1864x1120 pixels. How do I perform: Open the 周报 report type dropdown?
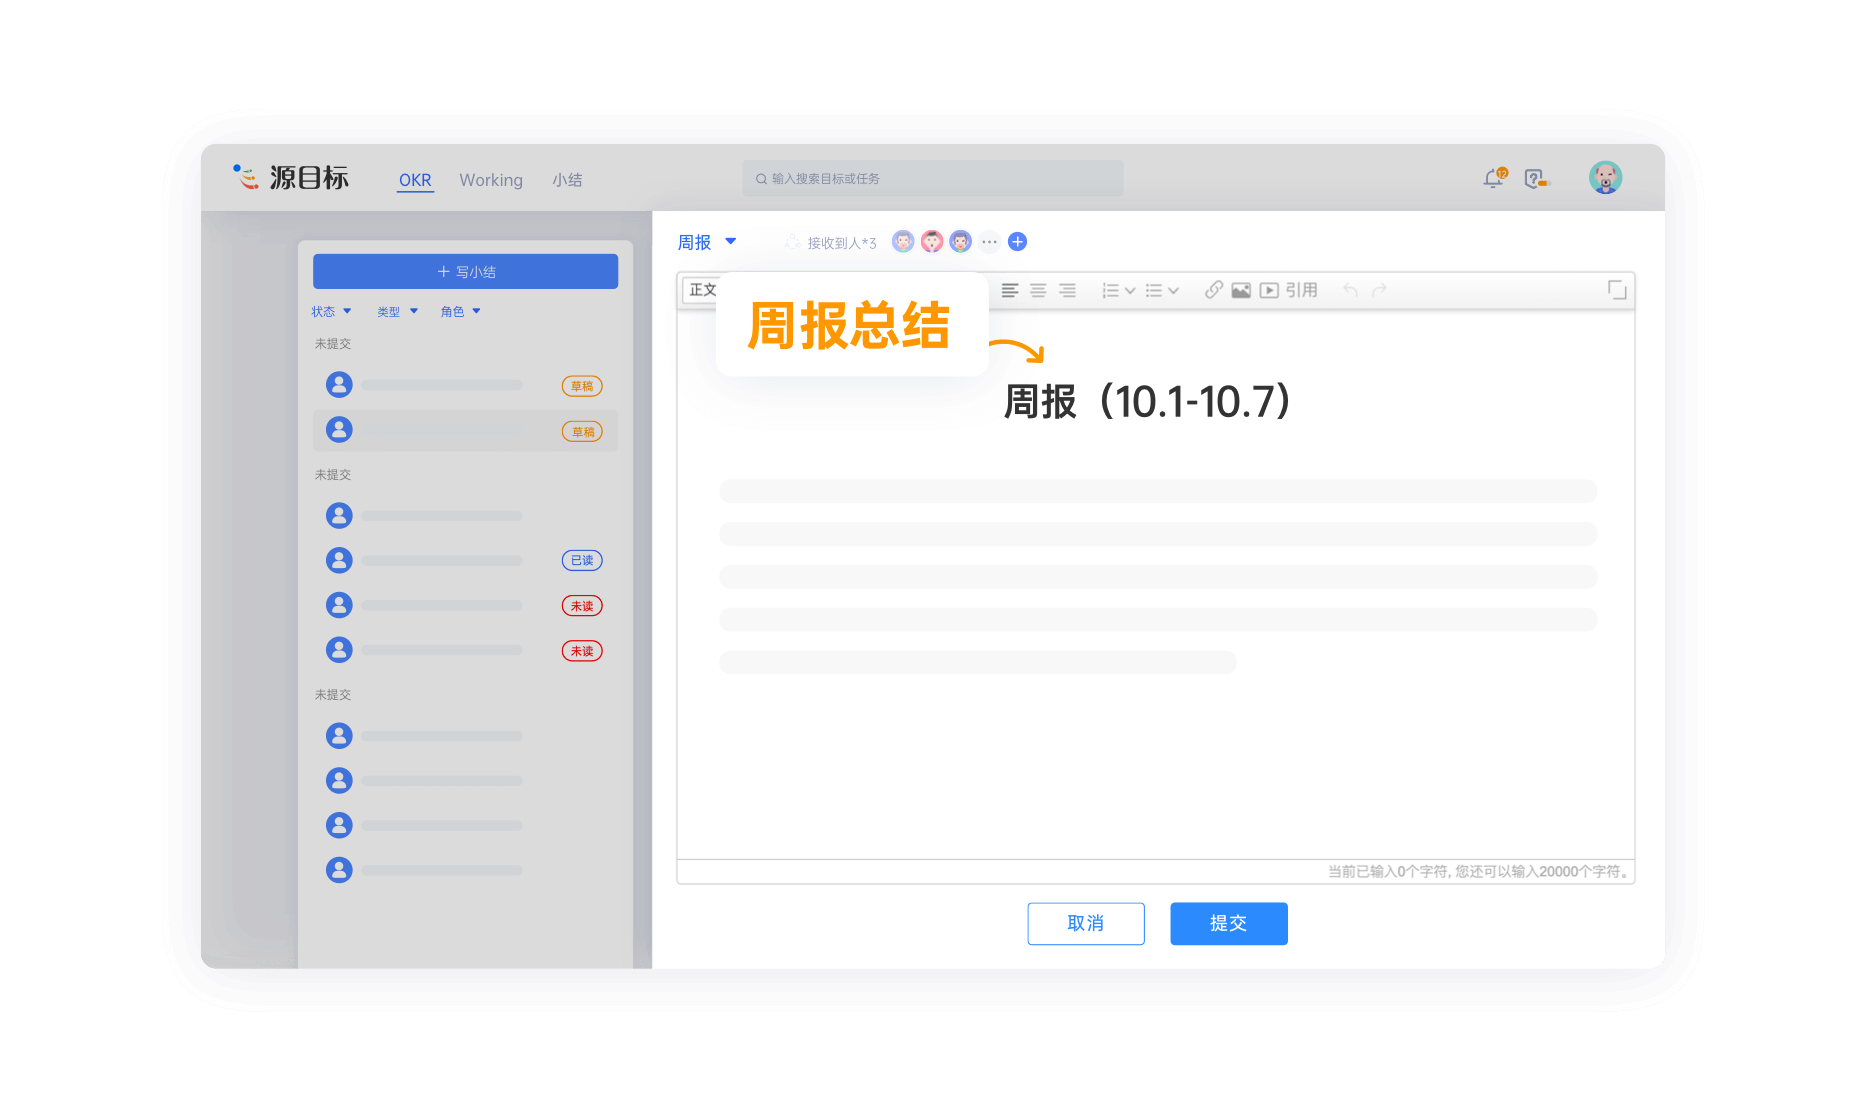click(x=707, y=242)
